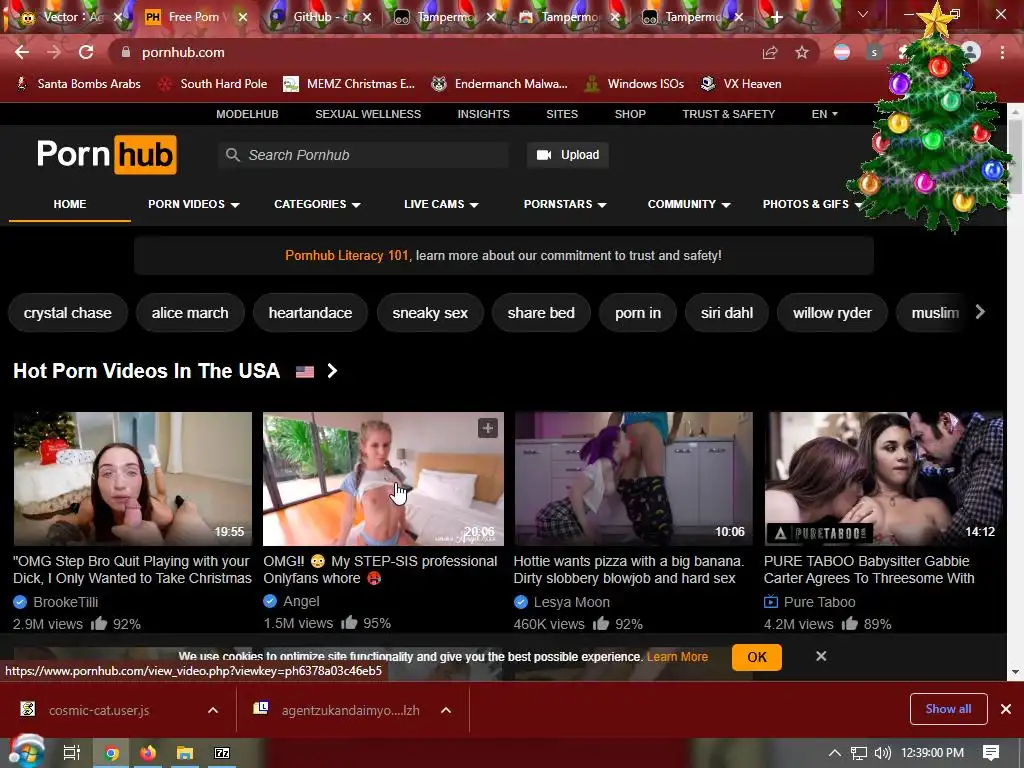
Task: Select the 'willow ryder' tag chip
Action: pos(832,313)
